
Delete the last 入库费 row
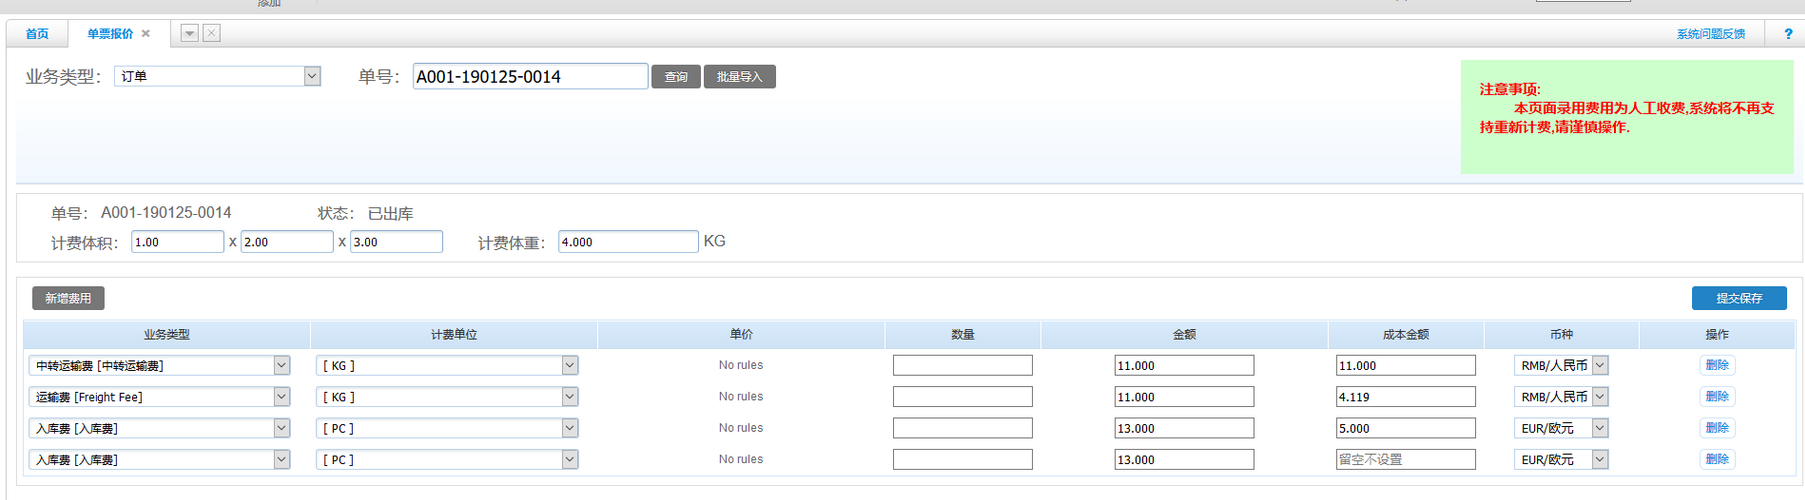[x=1717, y=459]
